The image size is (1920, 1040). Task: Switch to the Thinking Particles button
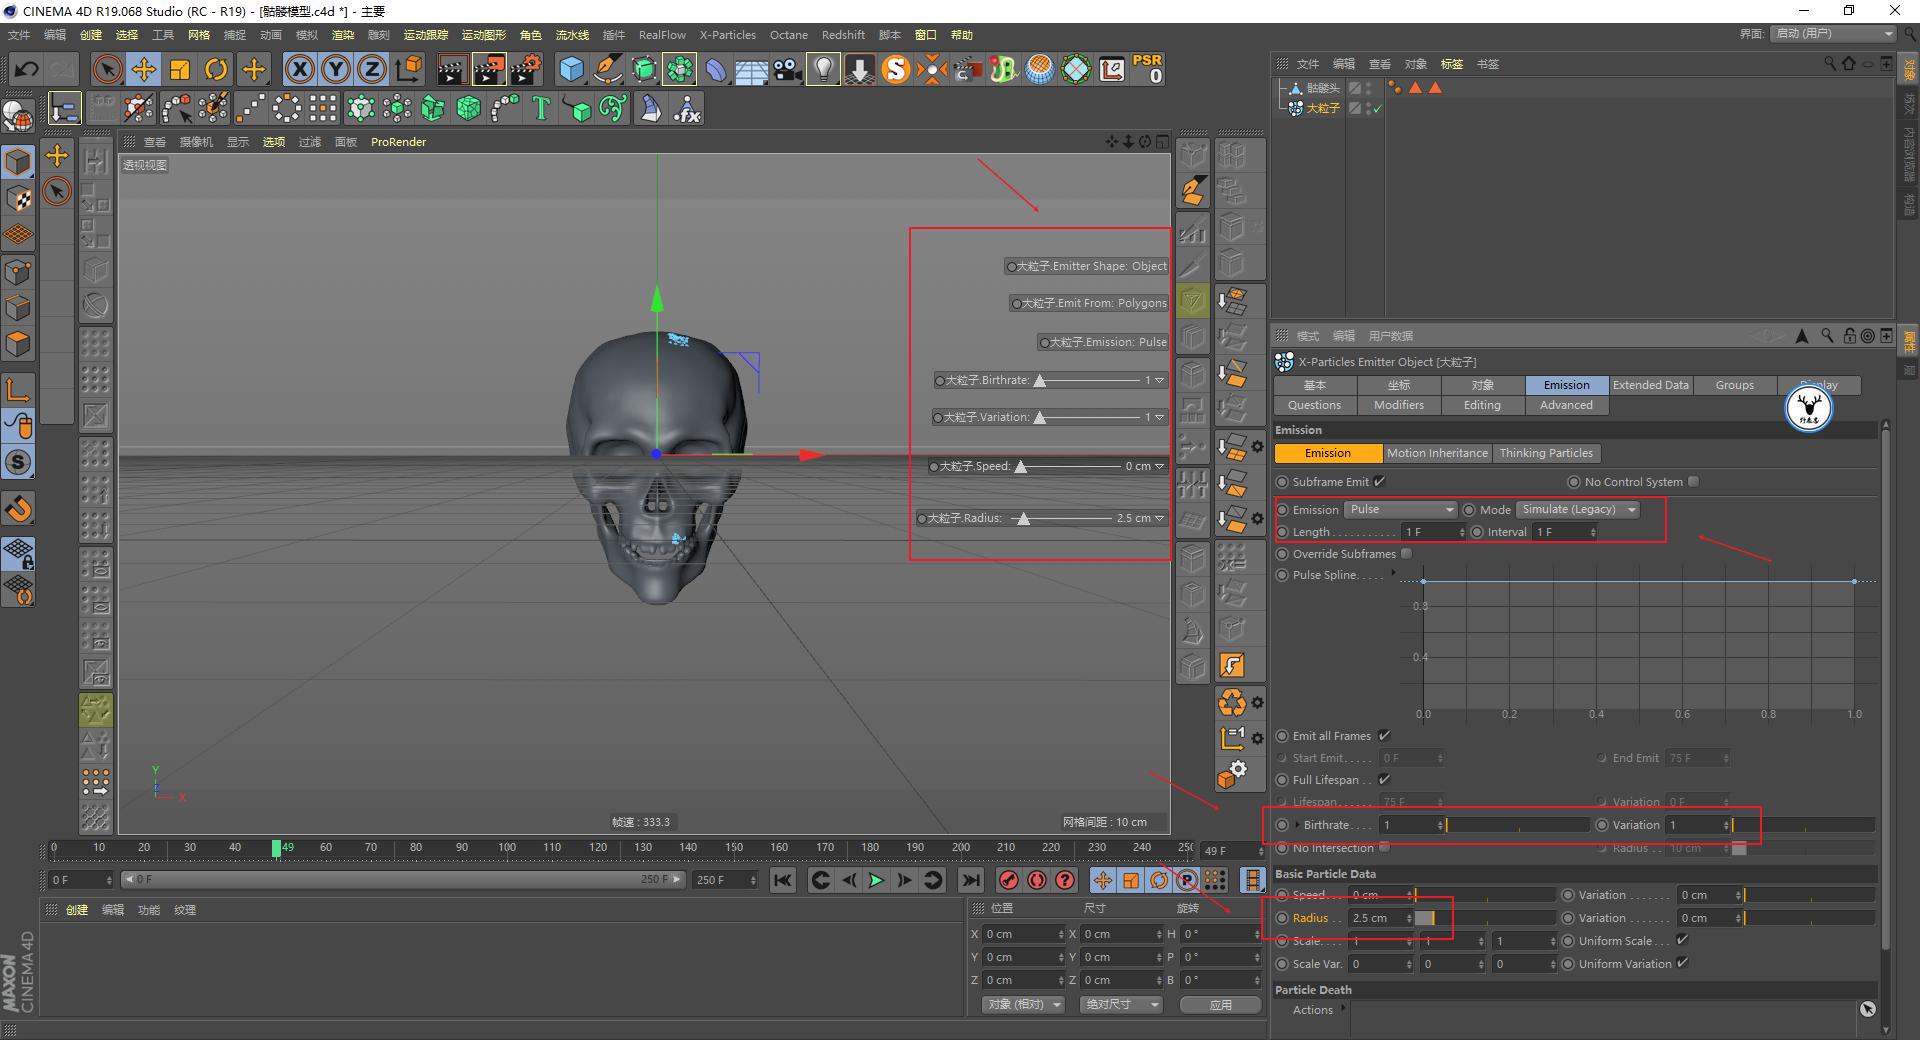pyautogui.click(x=1546, y=453)
